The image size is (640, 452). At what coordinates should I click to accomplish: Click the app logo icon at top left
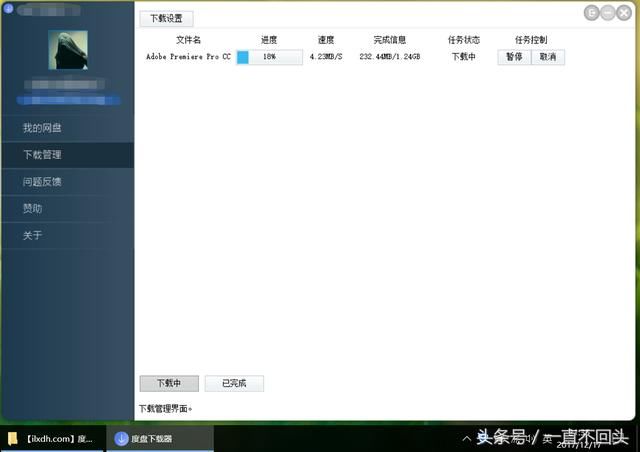[8, 8]
